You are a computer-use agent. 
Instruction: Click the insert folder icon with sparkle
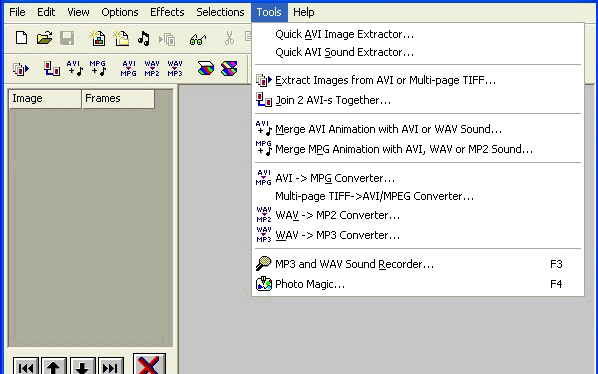coord(121,38)
